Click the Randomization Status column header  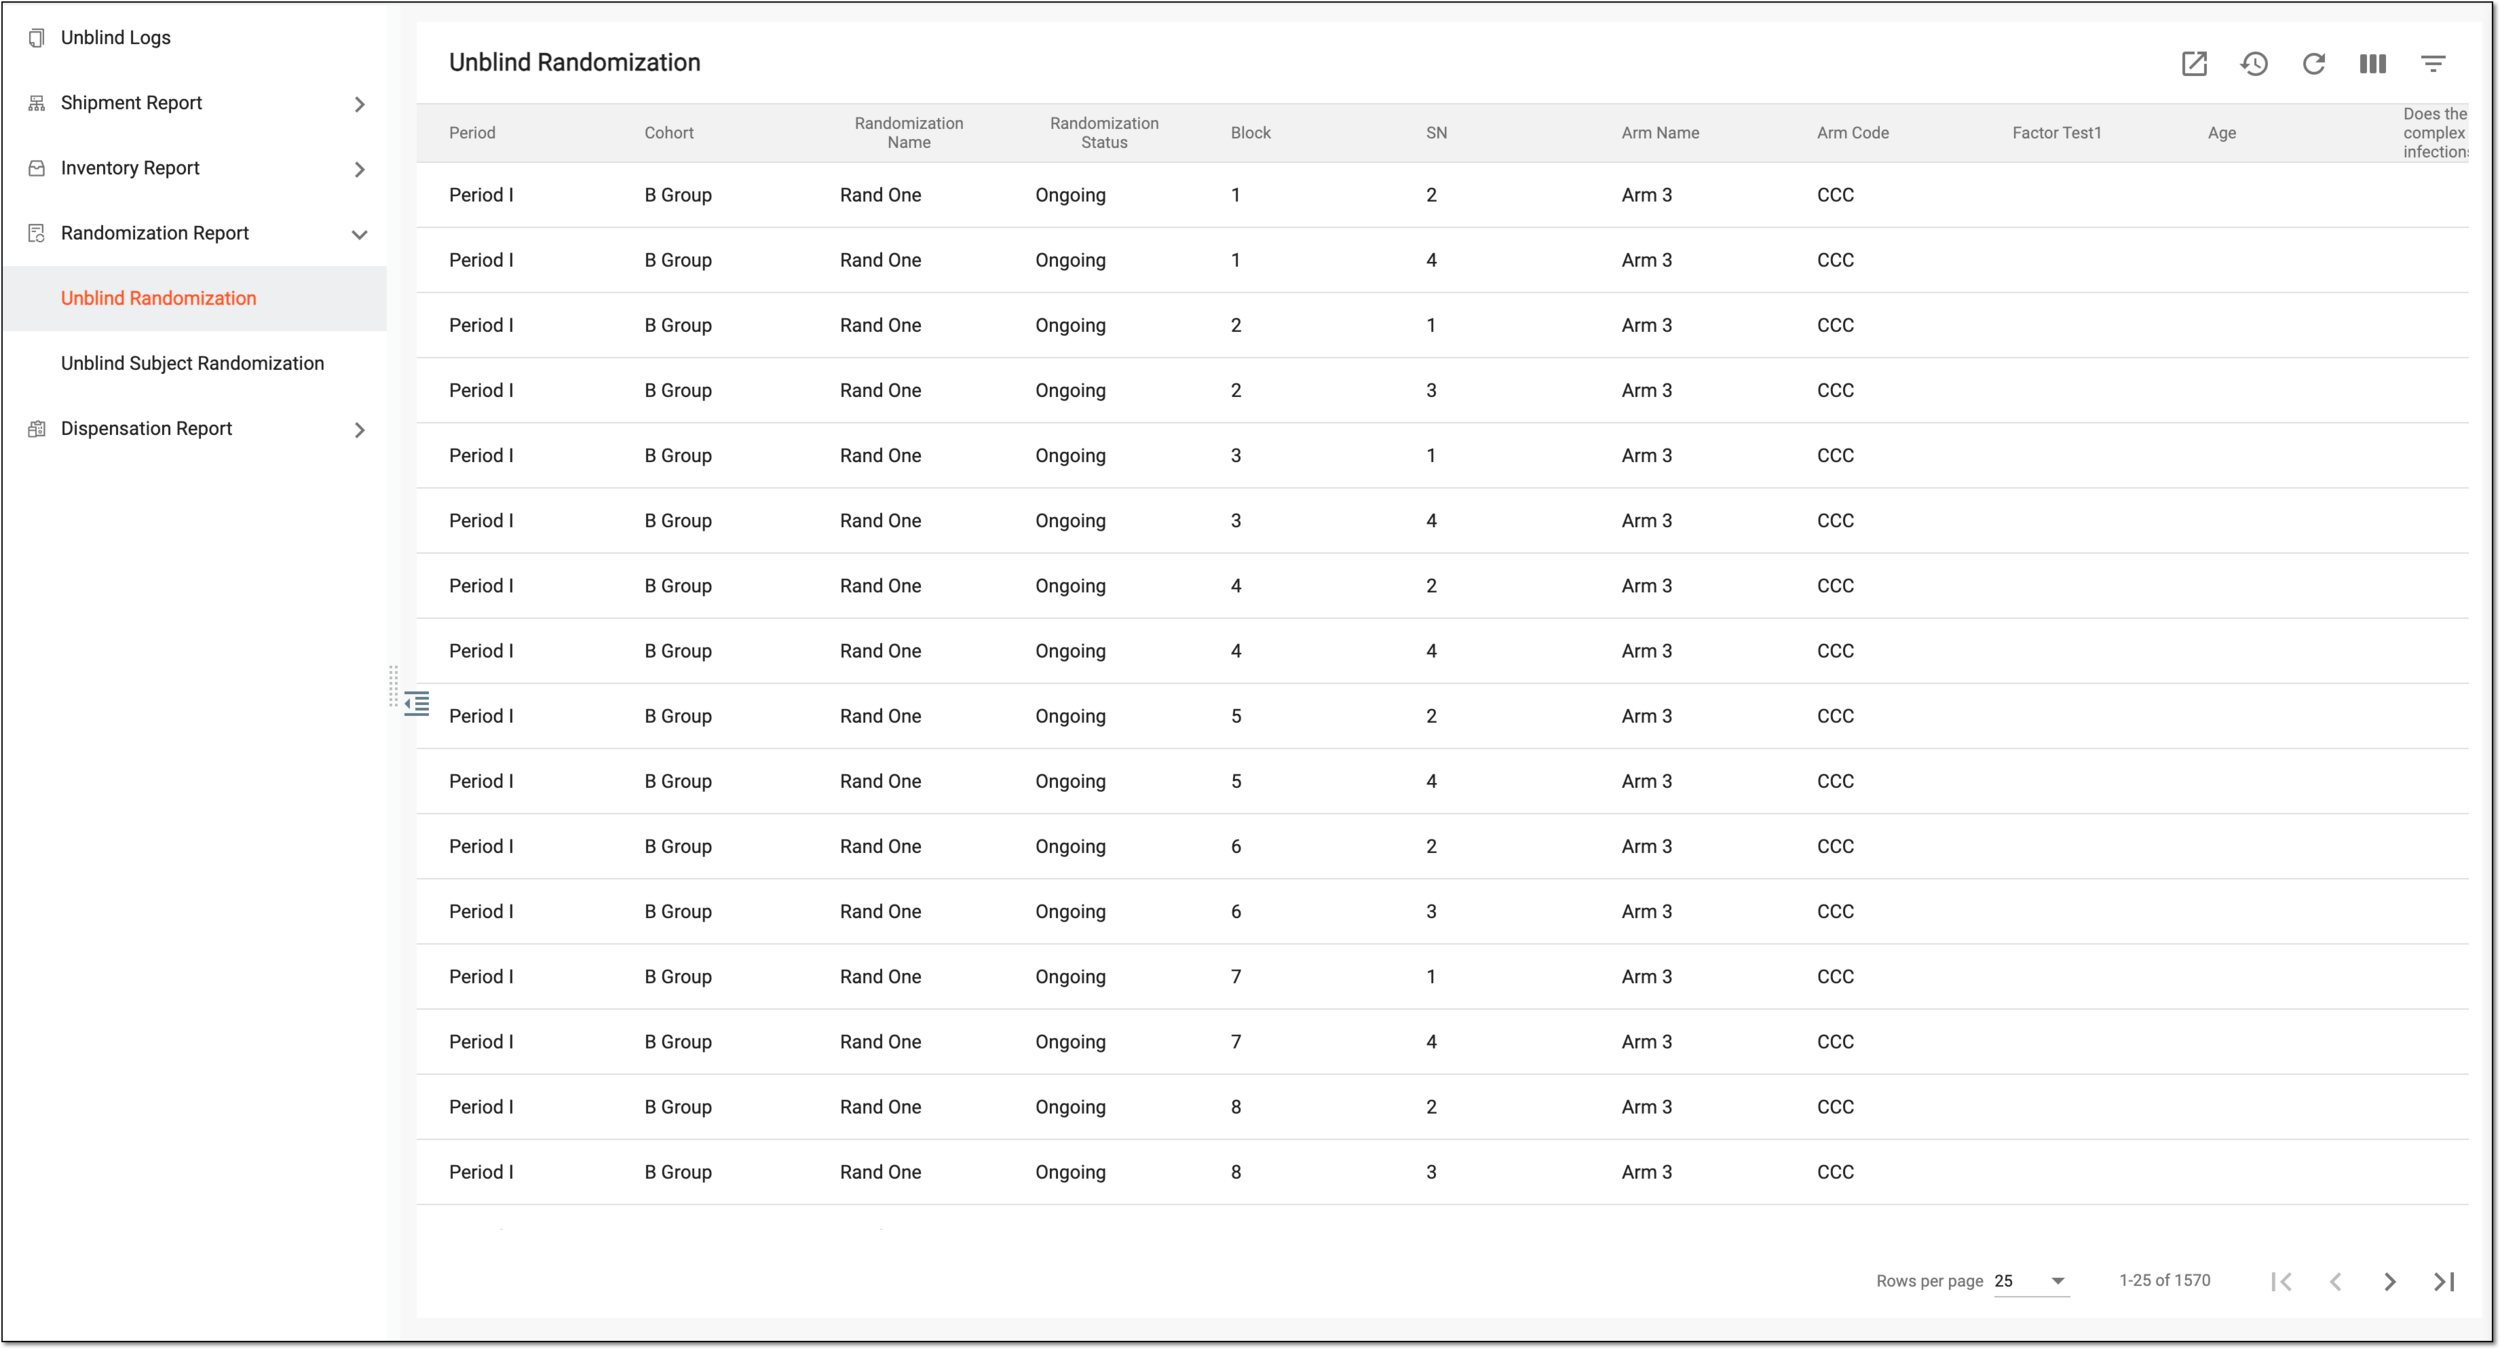click(x=1104, y=133)
